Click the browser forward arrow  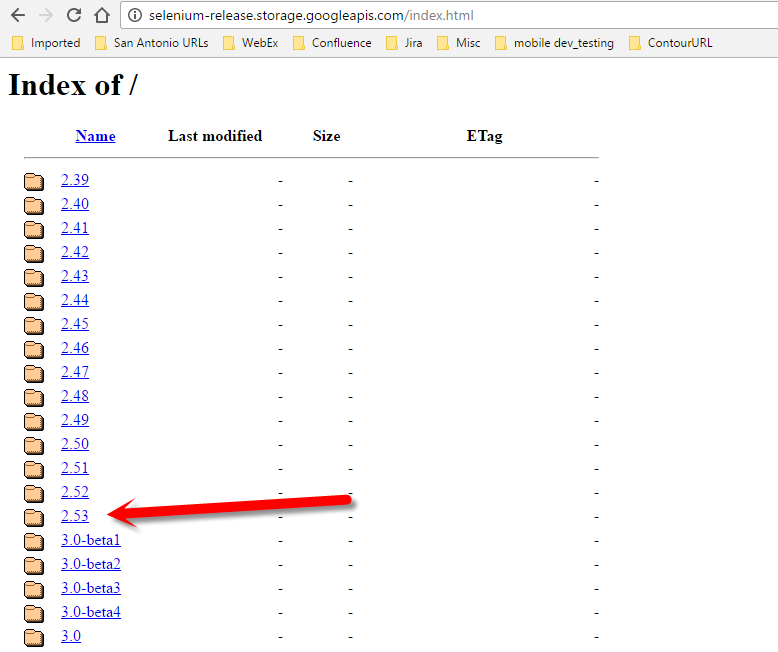tap(46, 15)
